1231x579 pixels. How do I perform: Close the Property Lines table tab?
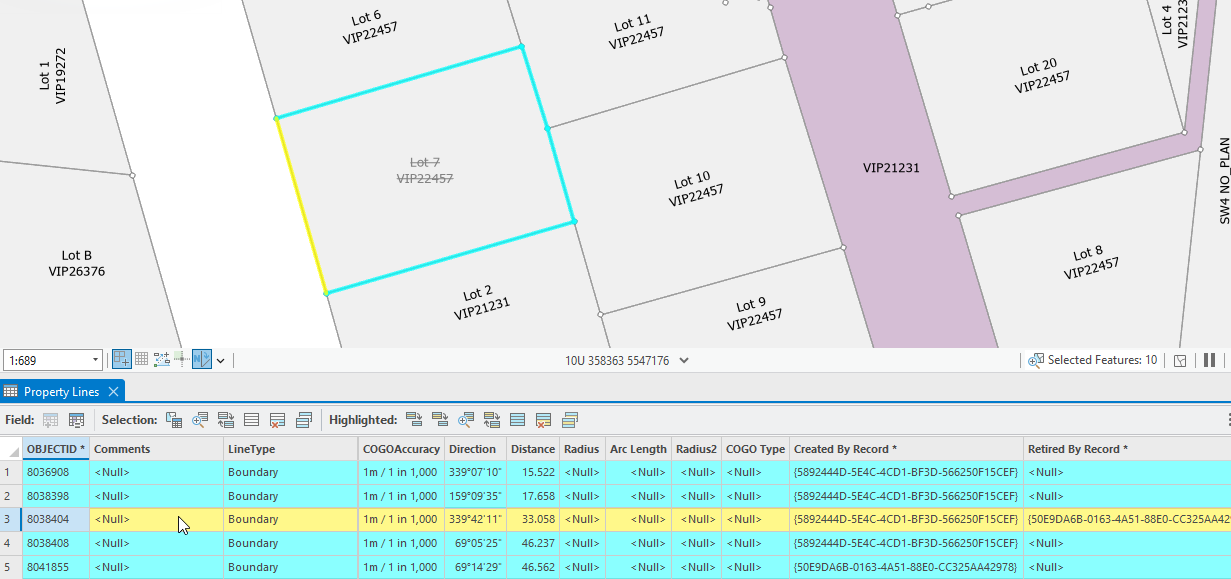[x=114, y=392]
